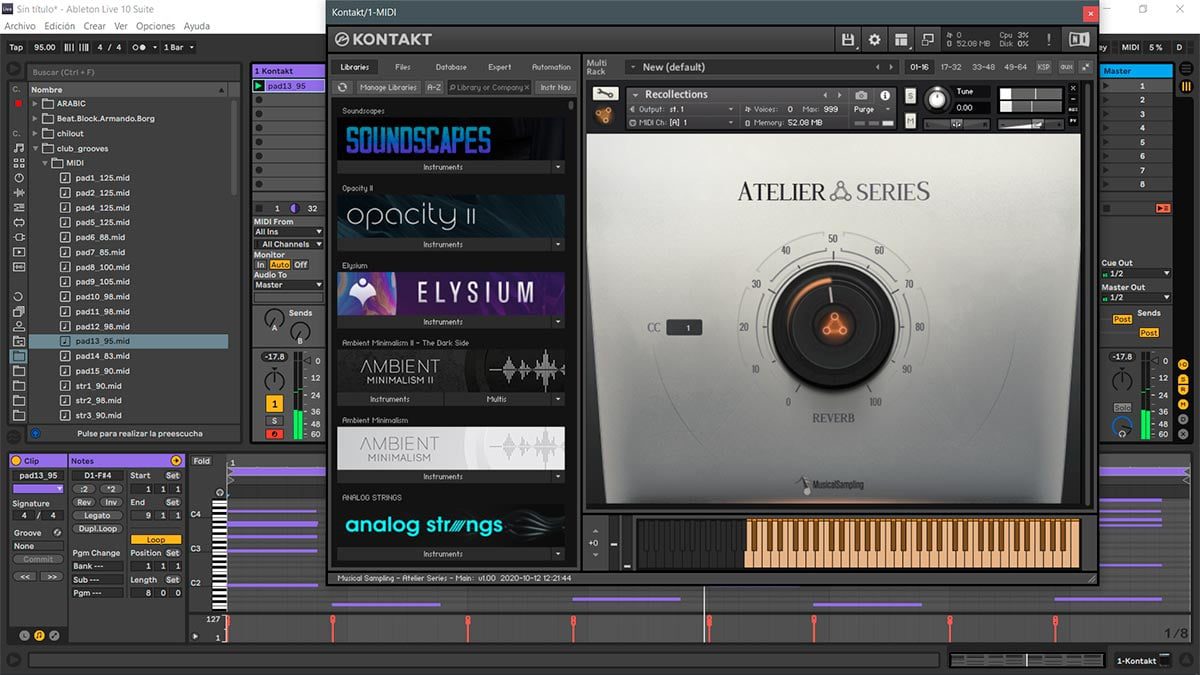
Task: Select the clip color swatch dropdown
Action: (38, 489)
